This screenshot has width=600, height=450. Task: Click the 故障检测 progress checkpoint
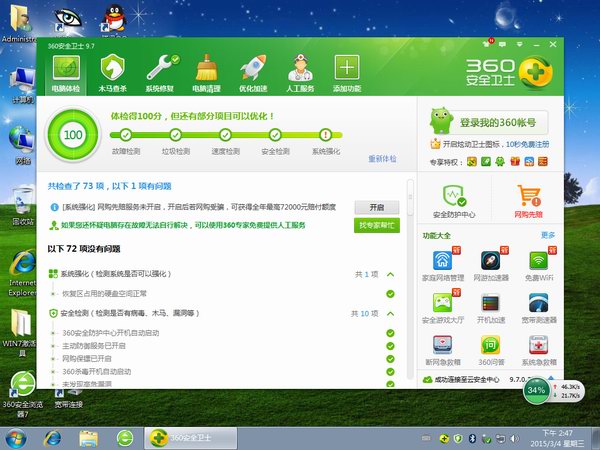click(x=126, y=135)
